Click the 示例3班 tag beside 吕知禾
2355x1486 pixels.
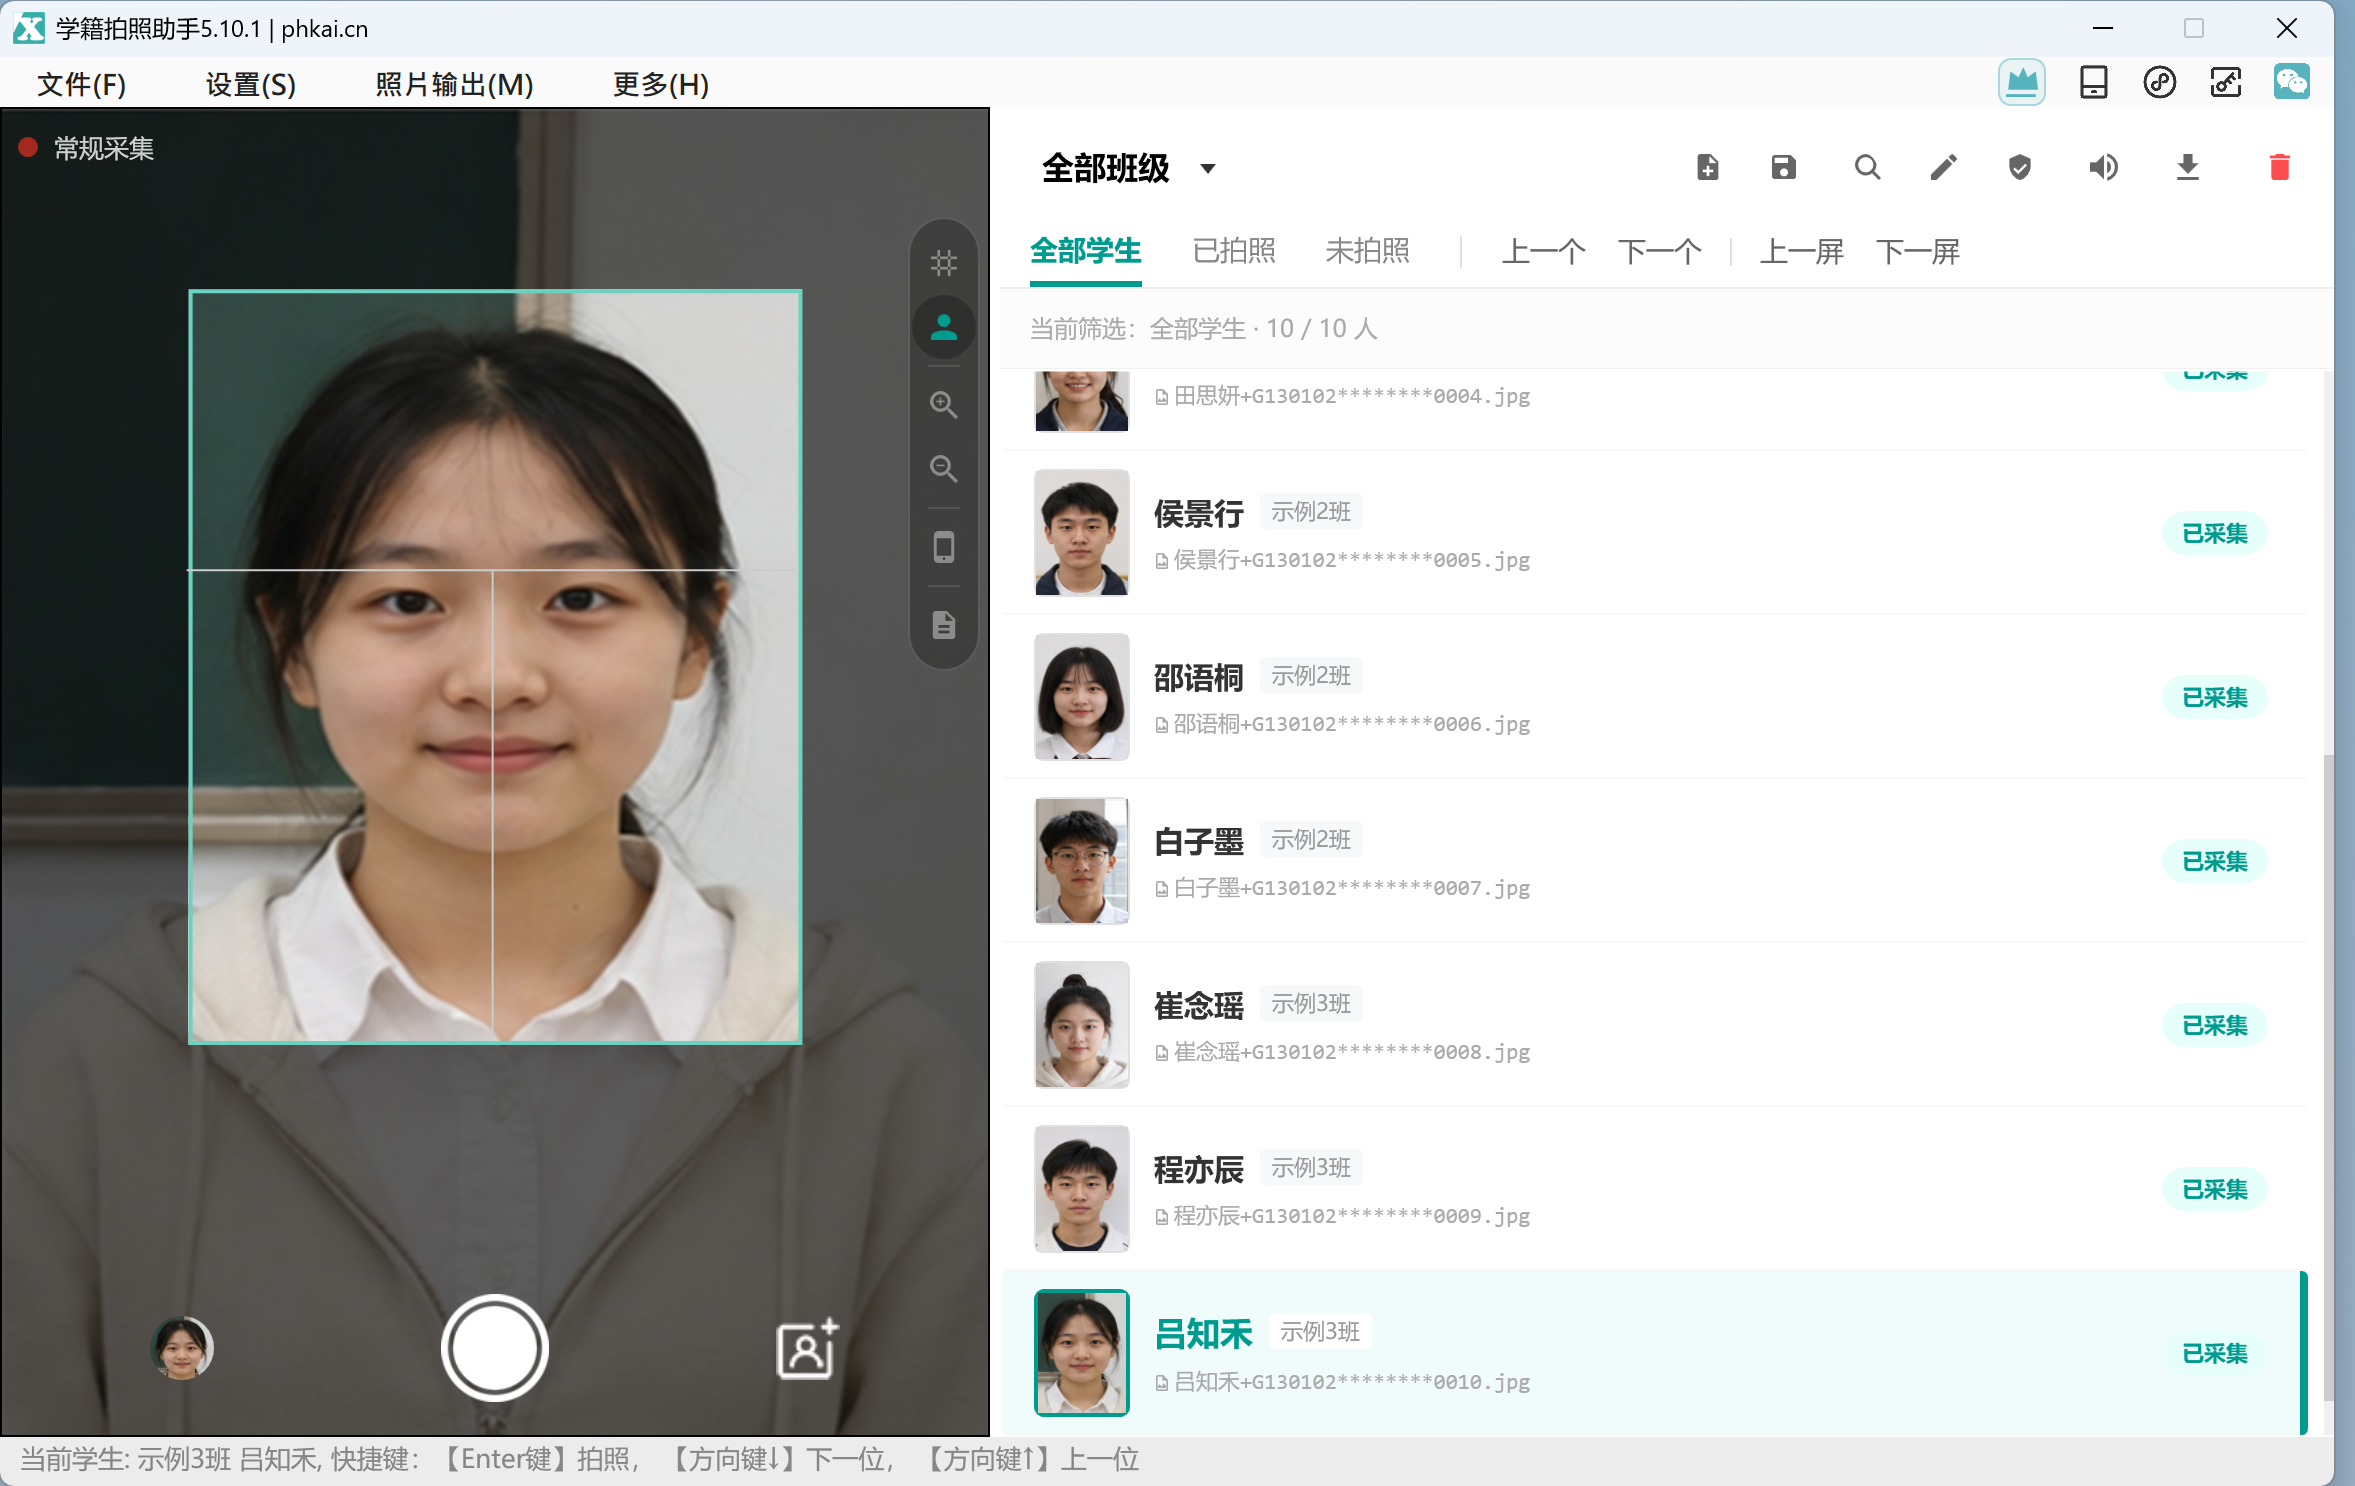point(1320,1332)
